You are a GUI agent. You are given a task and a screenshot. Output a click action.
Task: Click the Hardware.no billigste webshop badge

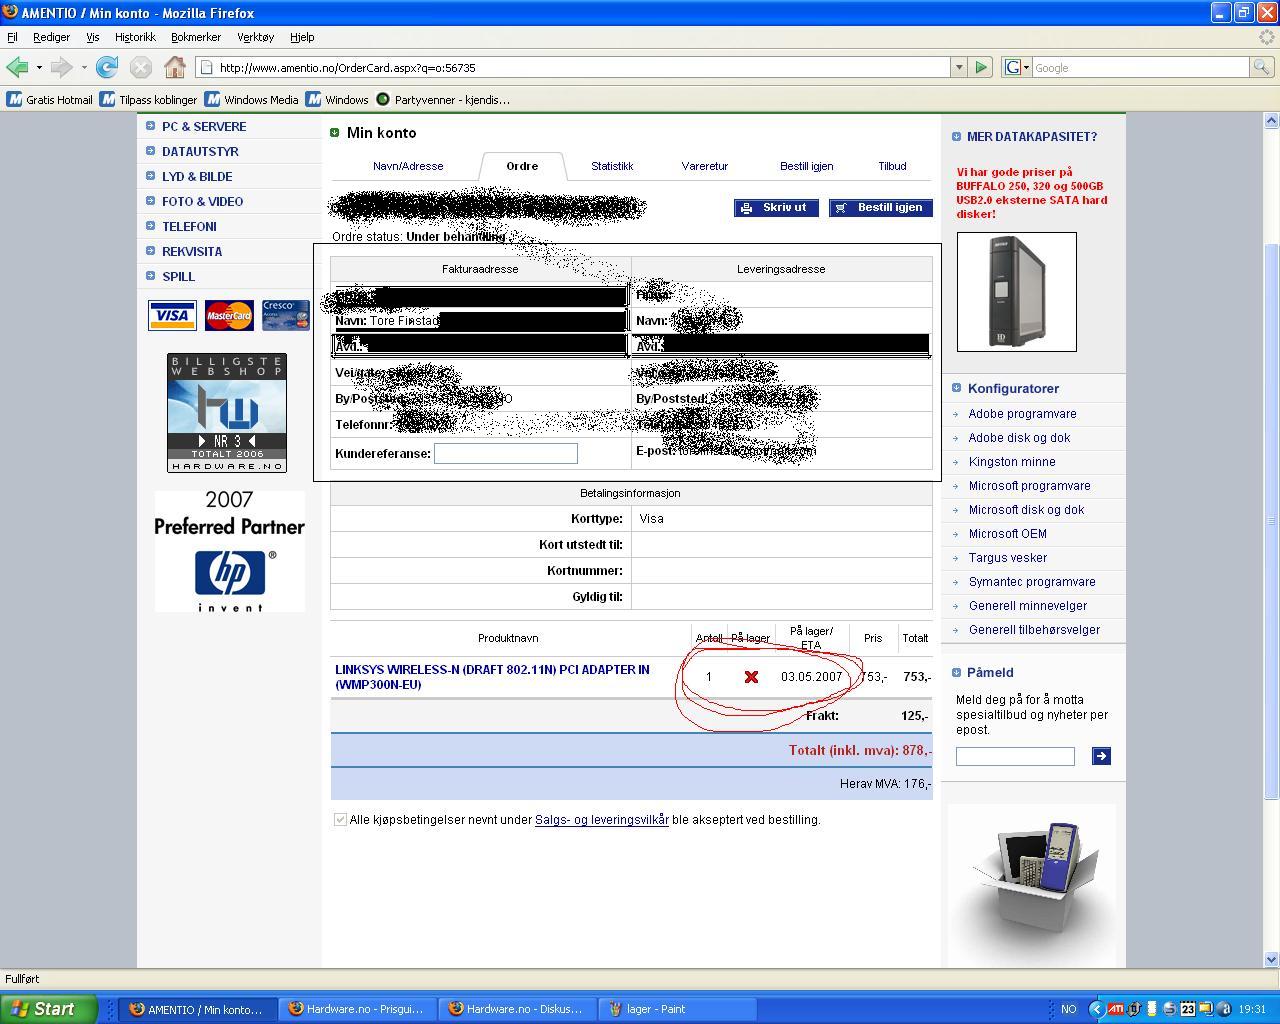click(227, 412)
